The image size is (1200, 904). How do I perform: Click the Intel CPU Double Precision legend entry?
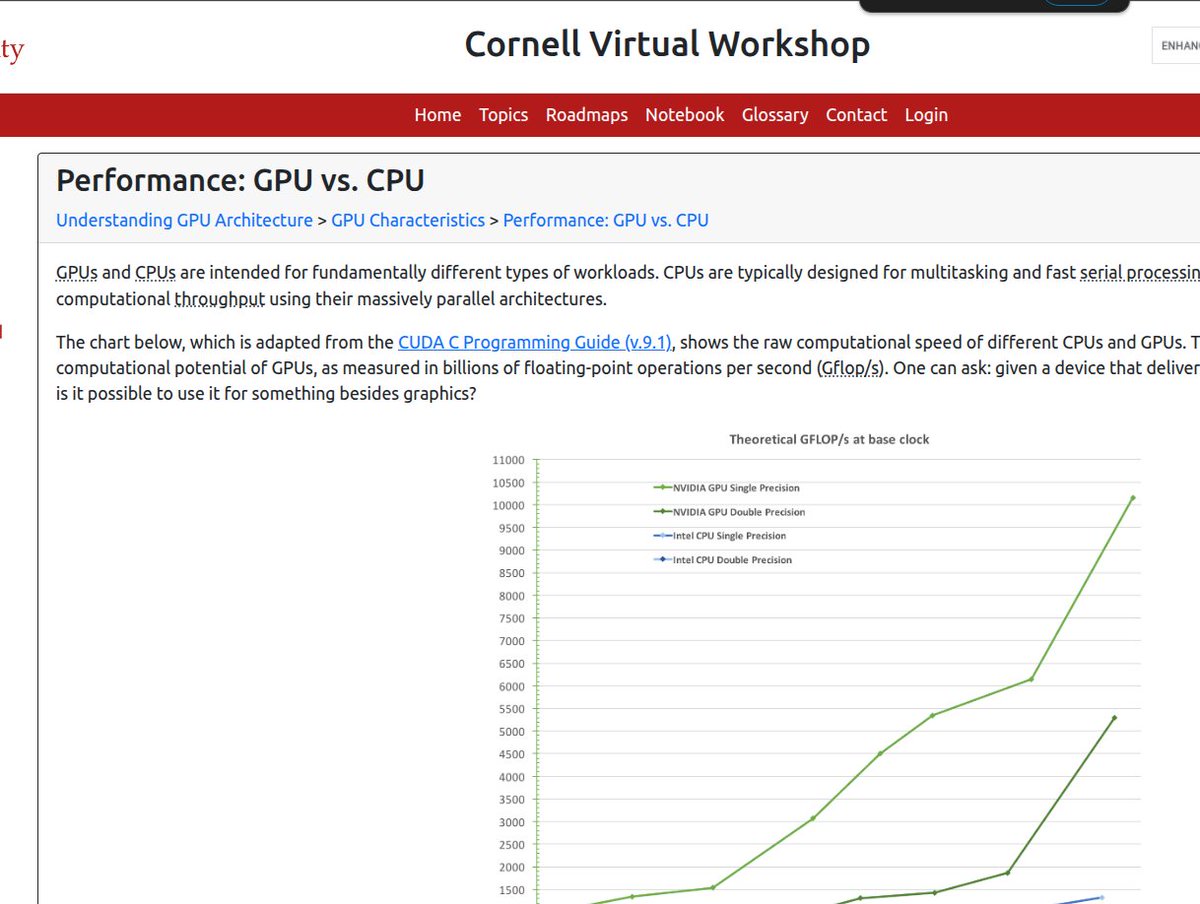pos(723,560)
